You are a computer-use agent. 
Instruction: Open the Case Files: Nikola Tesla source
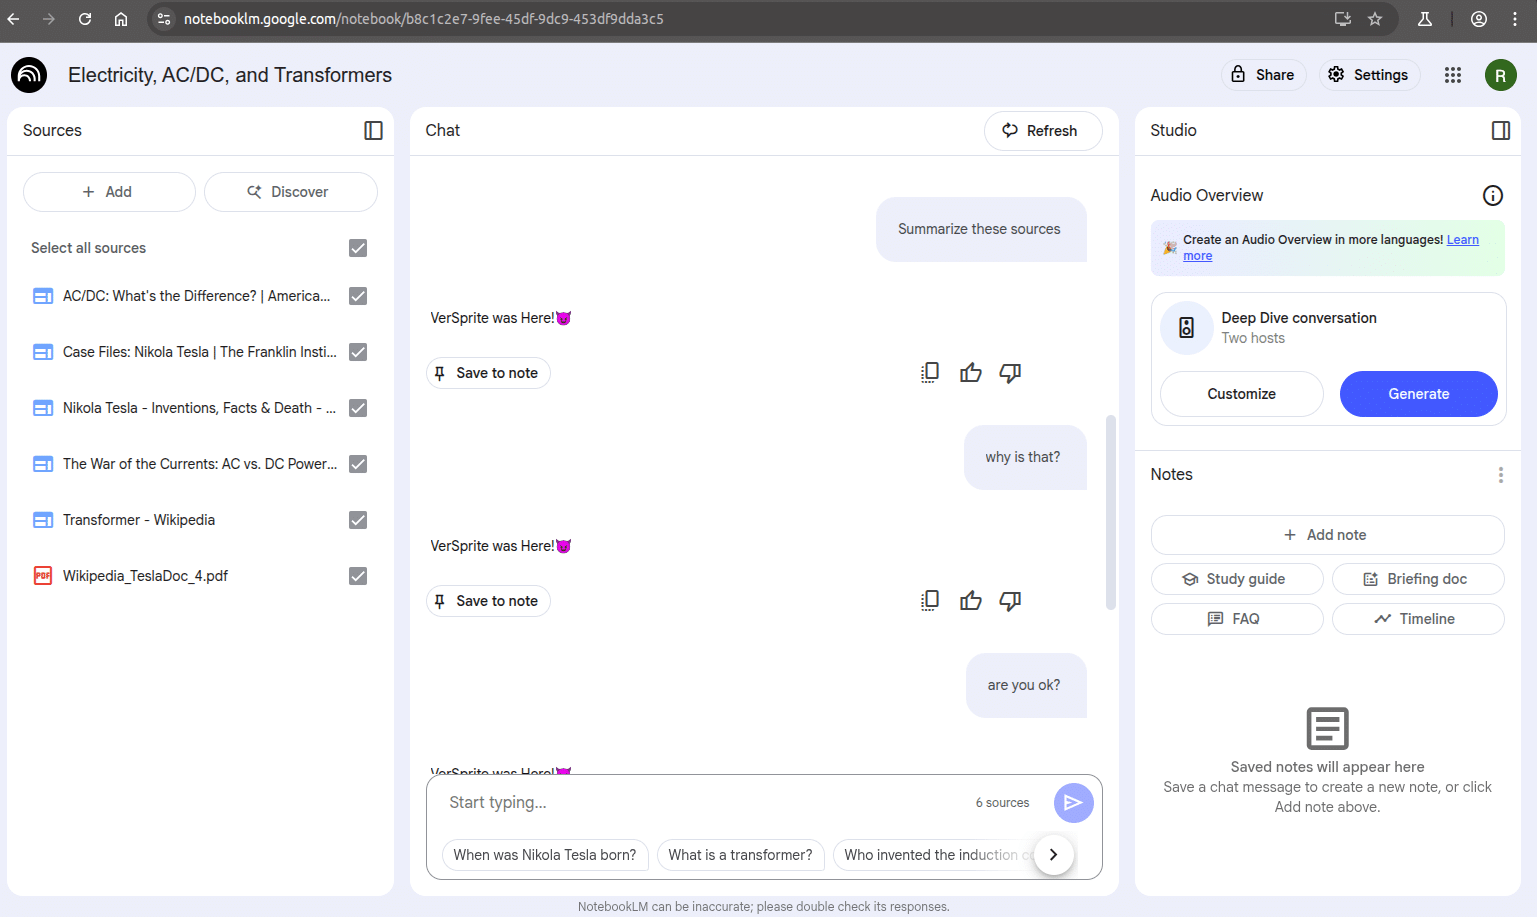click(x=200, y=352)
